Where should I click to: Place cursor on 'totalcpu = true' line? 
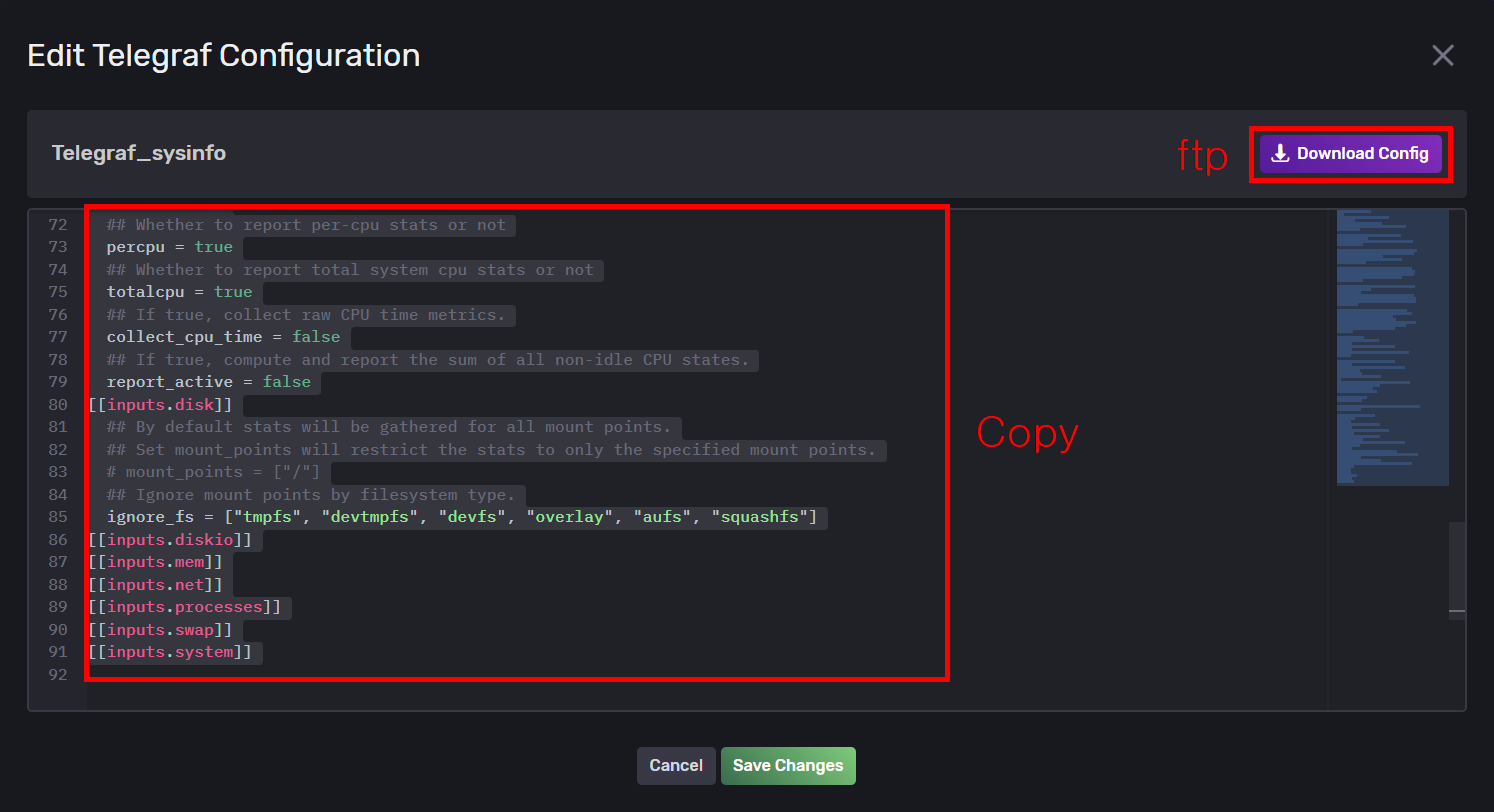[180, 292]
